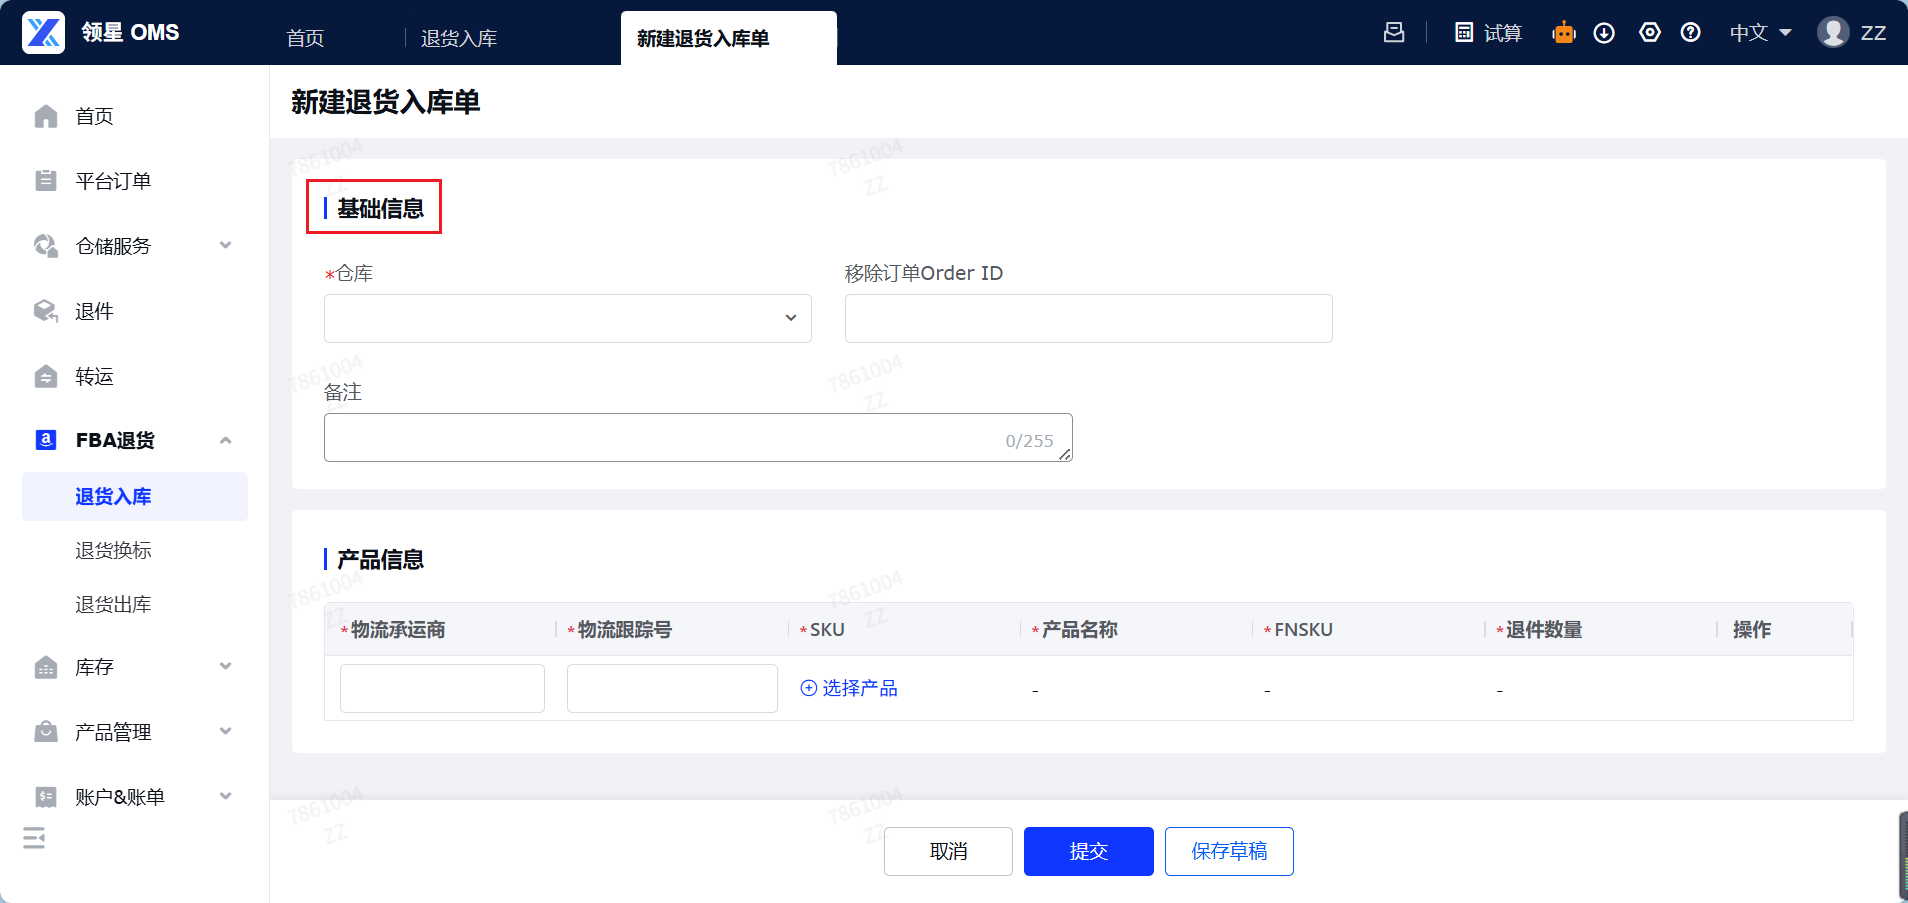Open the 中文 language dropdown
The height and width of the screenshot is (903, 1908).
point(1761,33)
